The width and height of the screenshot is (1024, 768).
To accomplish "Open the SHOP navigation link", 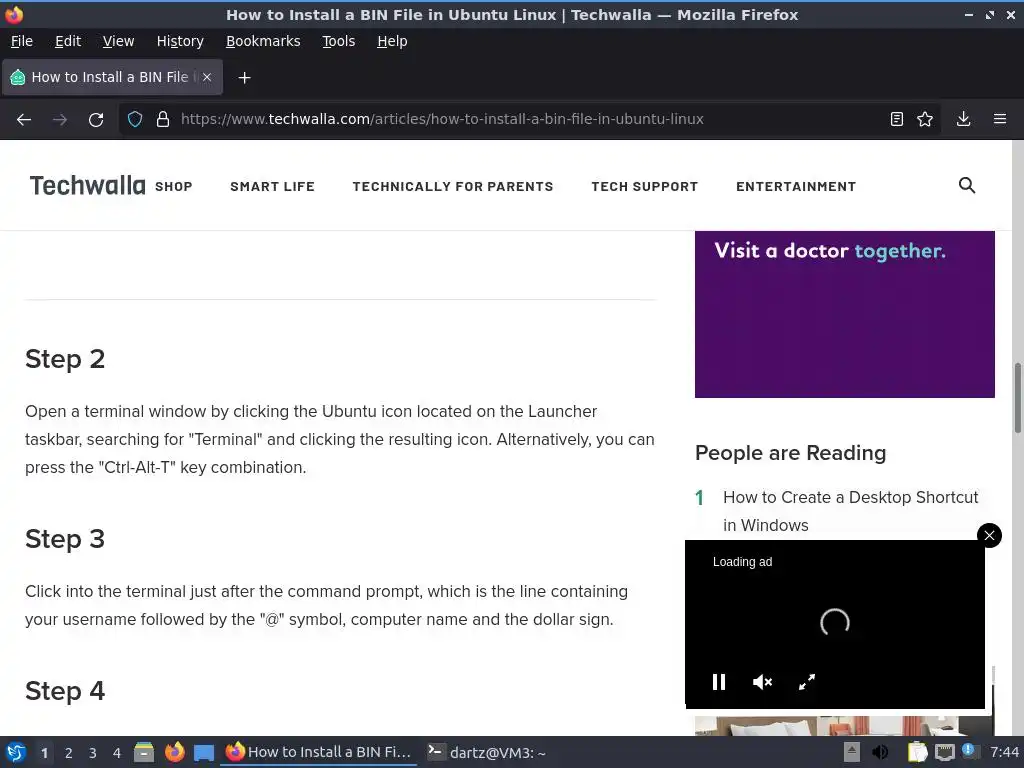I will pyautogui.click(x=174, y=187).
